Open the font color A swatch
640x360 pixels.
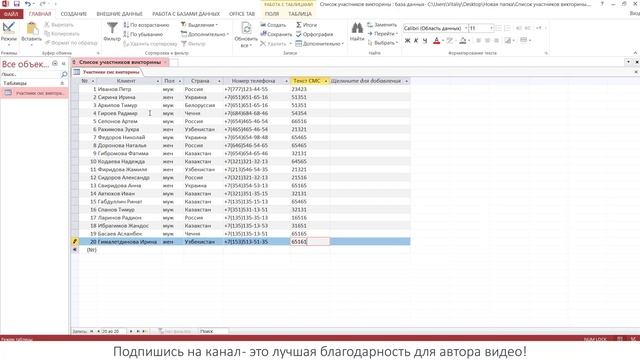coord(436,40)
